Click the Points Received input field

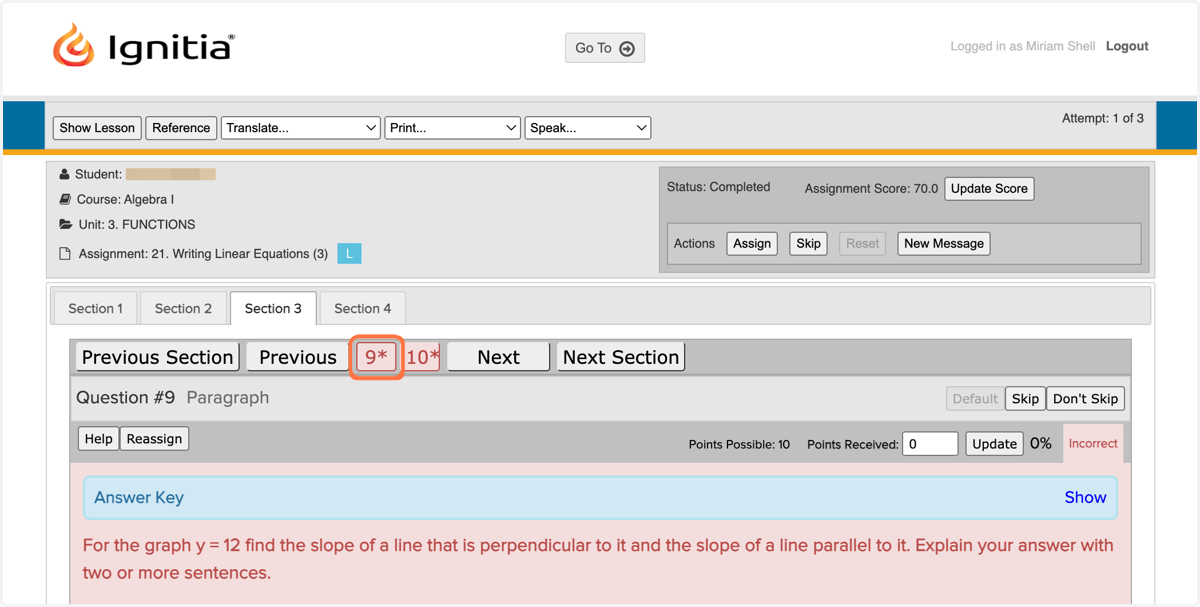coord(930,444)
